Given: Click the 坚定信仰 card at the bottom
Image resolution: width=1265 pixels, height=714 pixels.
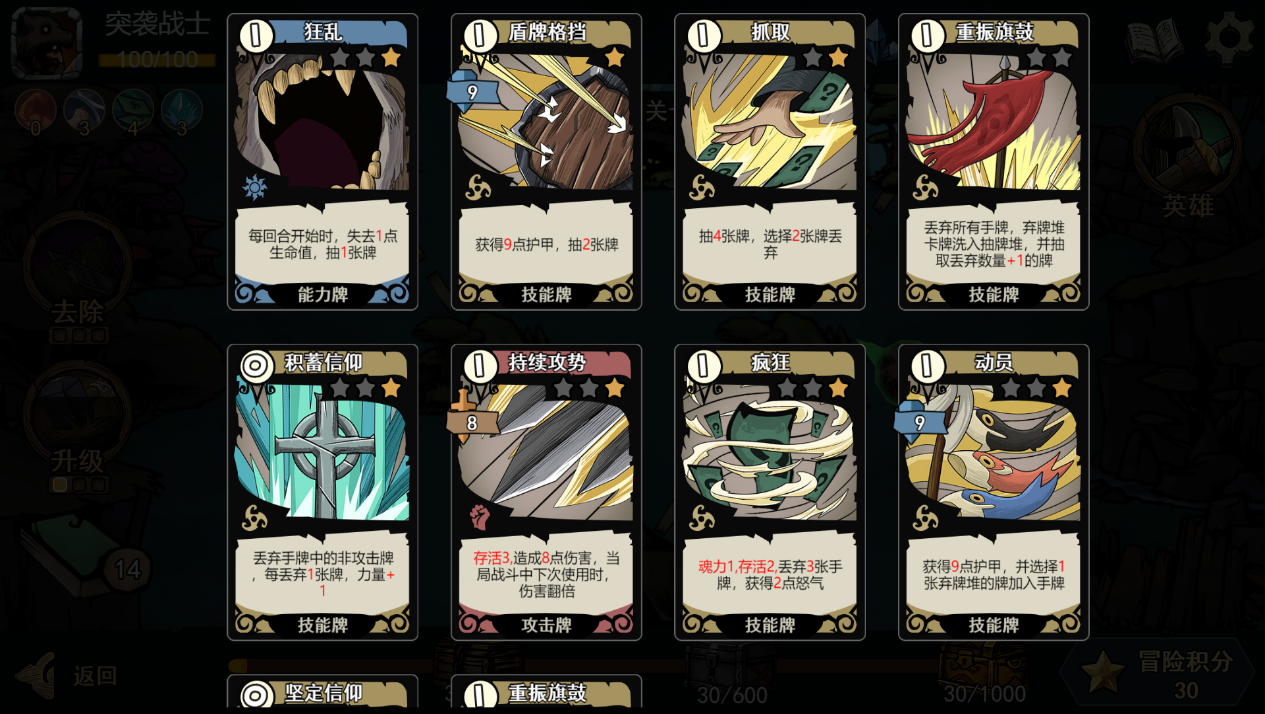Looking at the screenshot, I should [322, 692].
